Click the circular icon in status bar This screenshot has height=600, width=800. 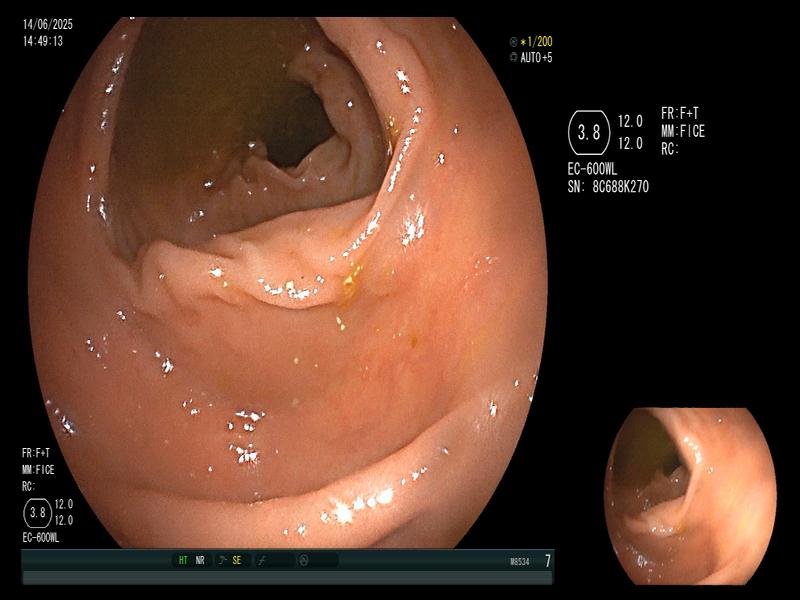point(304,561)
